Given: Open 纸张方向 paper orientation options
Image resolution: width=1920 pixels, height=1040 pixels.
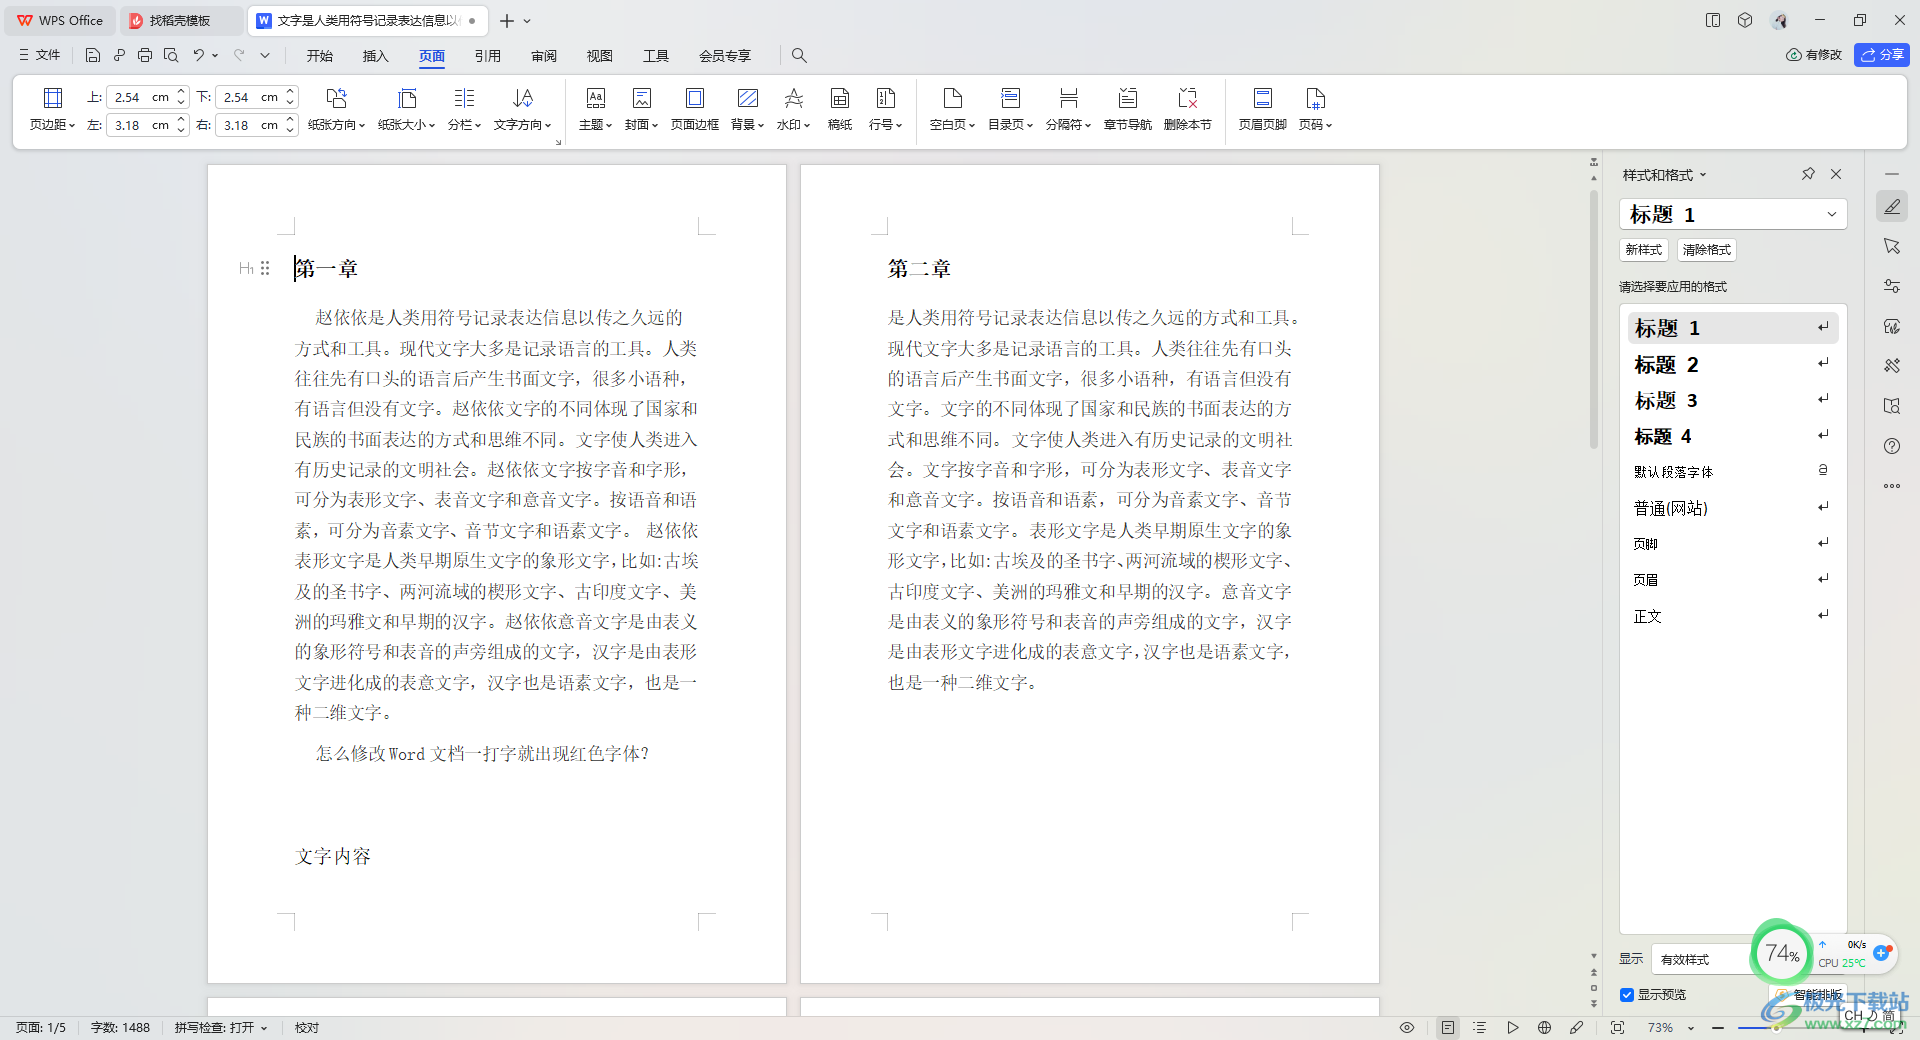Looking at the screenshot, I should (x=336, y=109).
